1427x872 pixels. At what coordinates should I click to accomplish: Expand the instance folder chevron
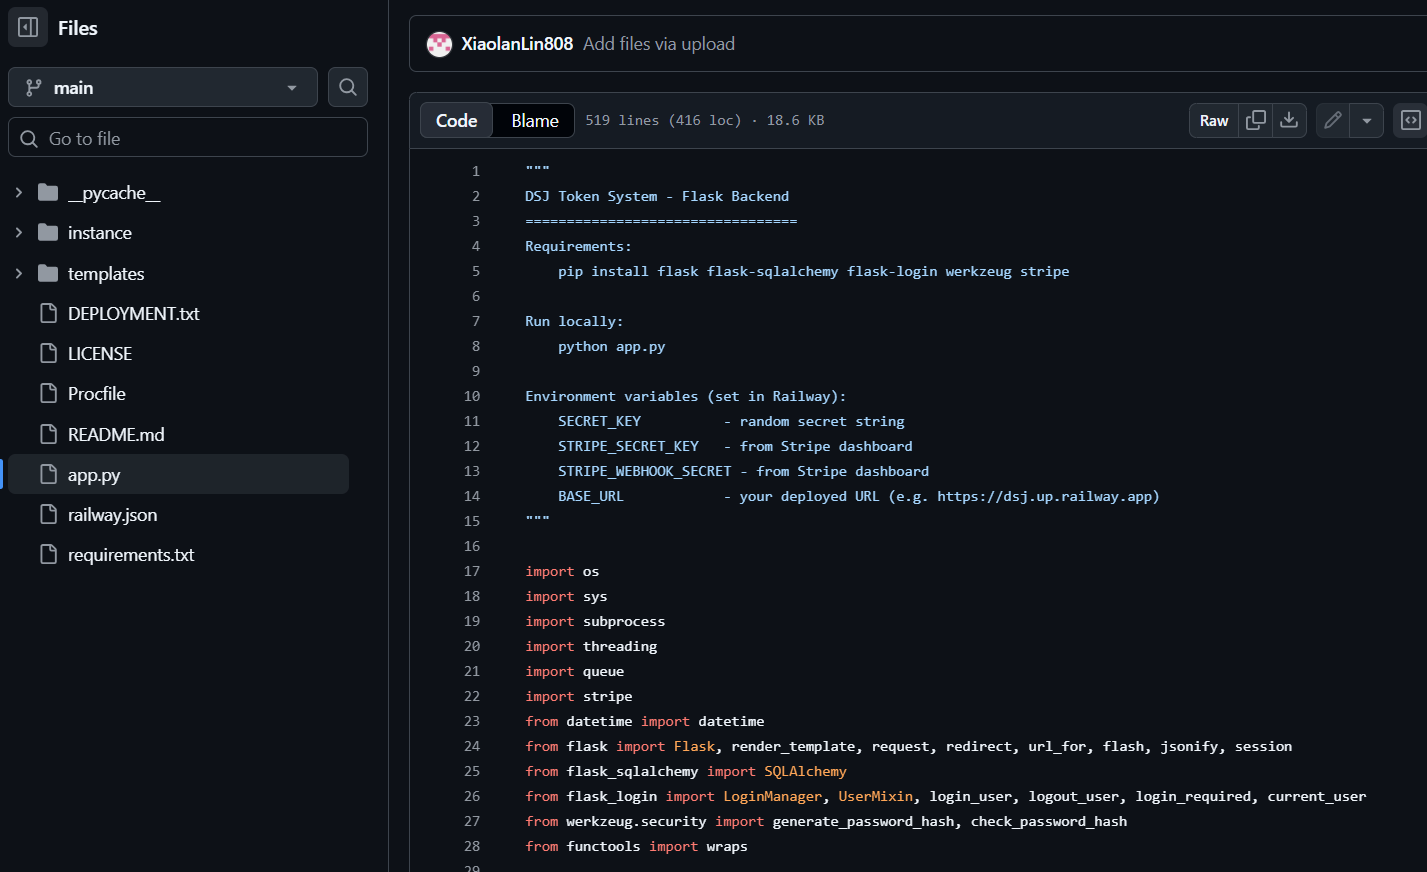click(x=18, y=232)
